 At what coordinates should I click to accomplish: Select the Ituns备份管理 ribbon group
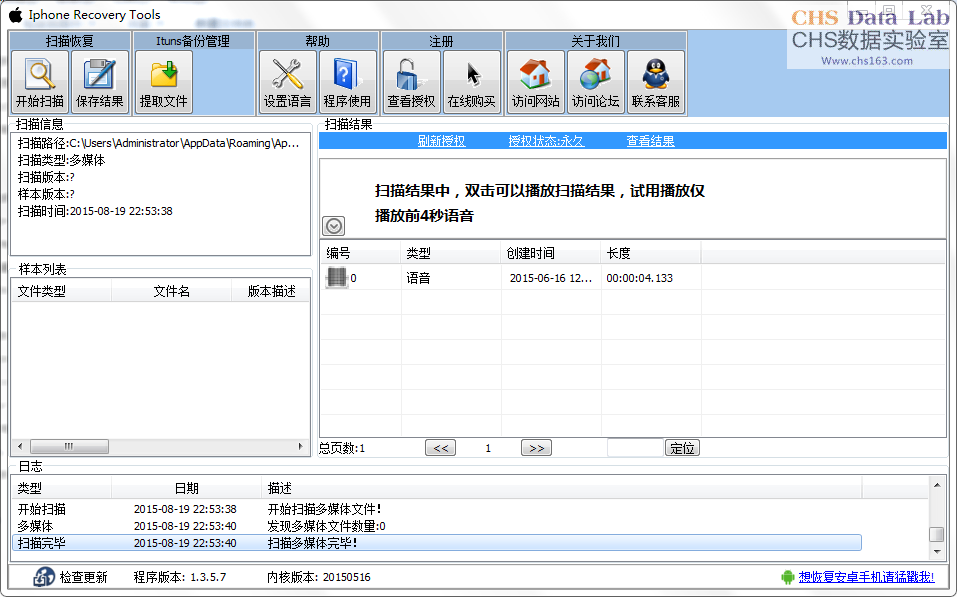point(193,41)
